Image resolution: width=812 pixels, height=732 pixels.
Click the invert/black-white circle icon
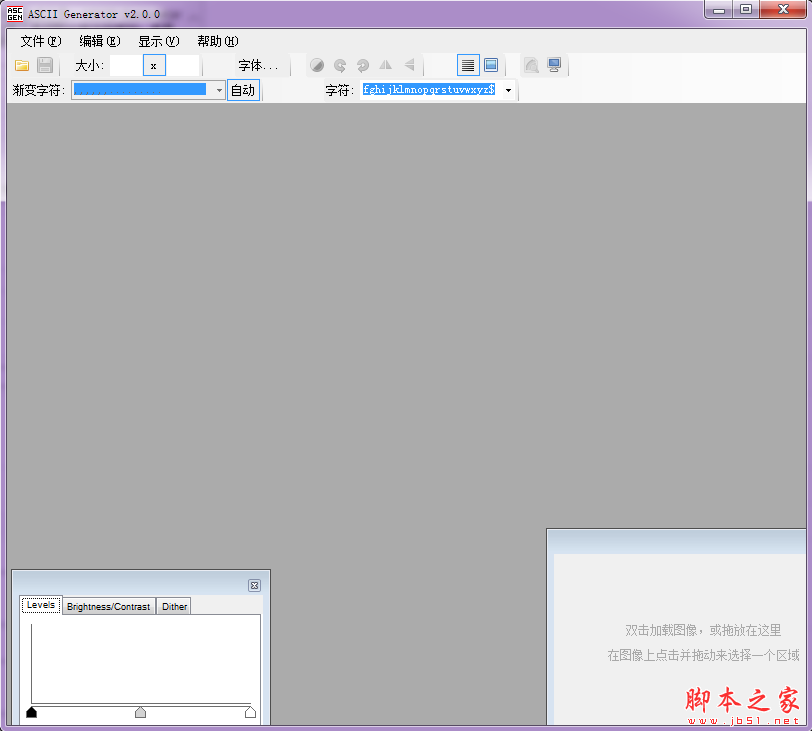tap(317, 65)
